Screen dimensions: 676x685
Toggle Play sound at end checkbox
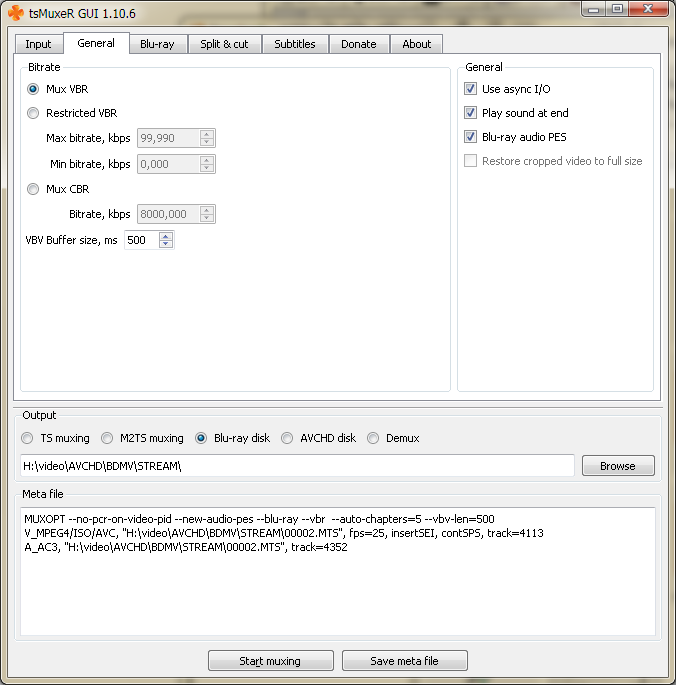click(x=470, y=113)
